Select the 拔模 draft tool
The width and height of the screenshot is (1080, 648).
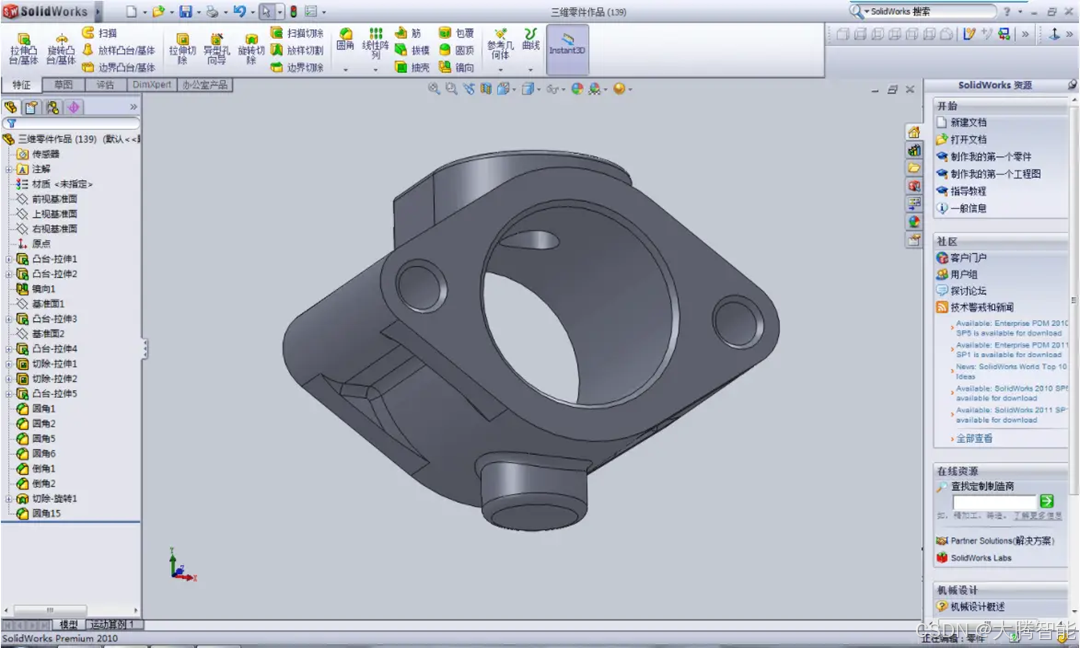click(412, 50)
